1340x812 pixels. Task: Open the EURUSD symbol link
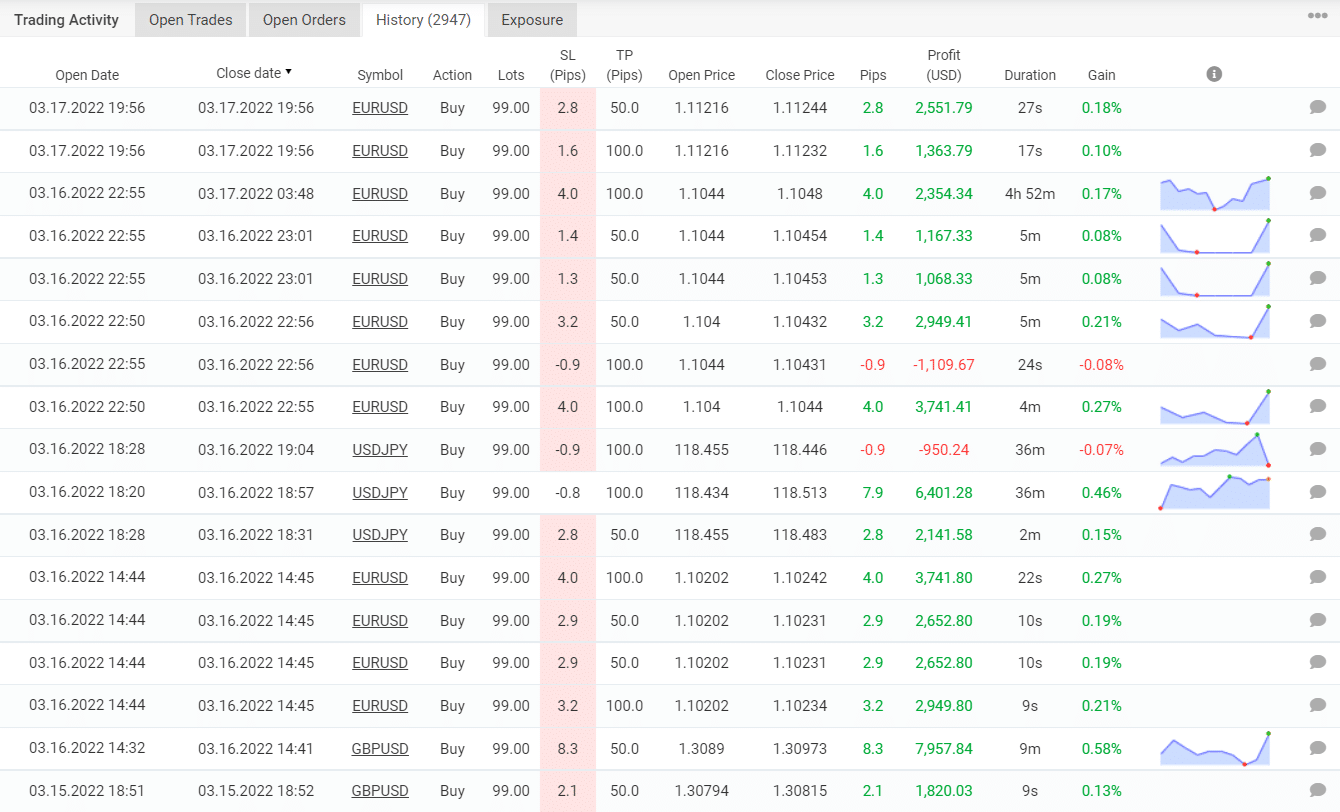pos(380,107)
